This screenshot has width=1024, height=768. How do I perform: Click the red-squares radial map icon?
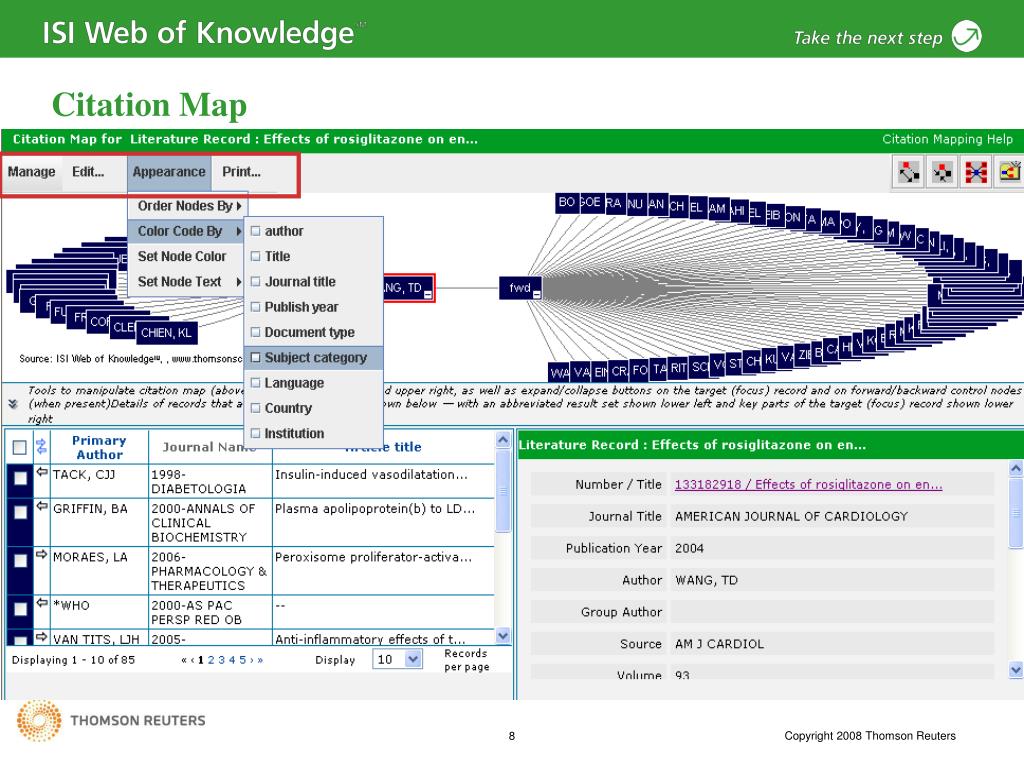click(x=976, y=172)
